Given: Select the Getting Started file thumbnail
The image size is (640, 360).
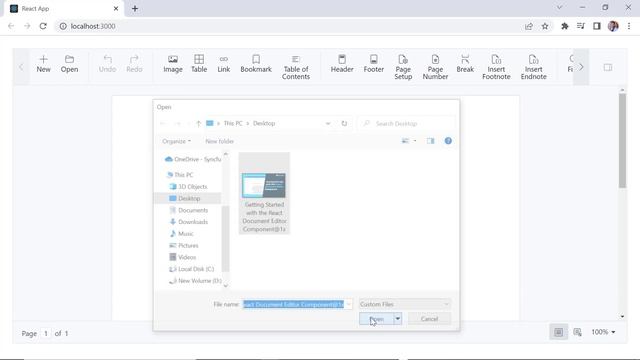Looking at the screenshot, I should pyautogui.click(x=264, y=193).
